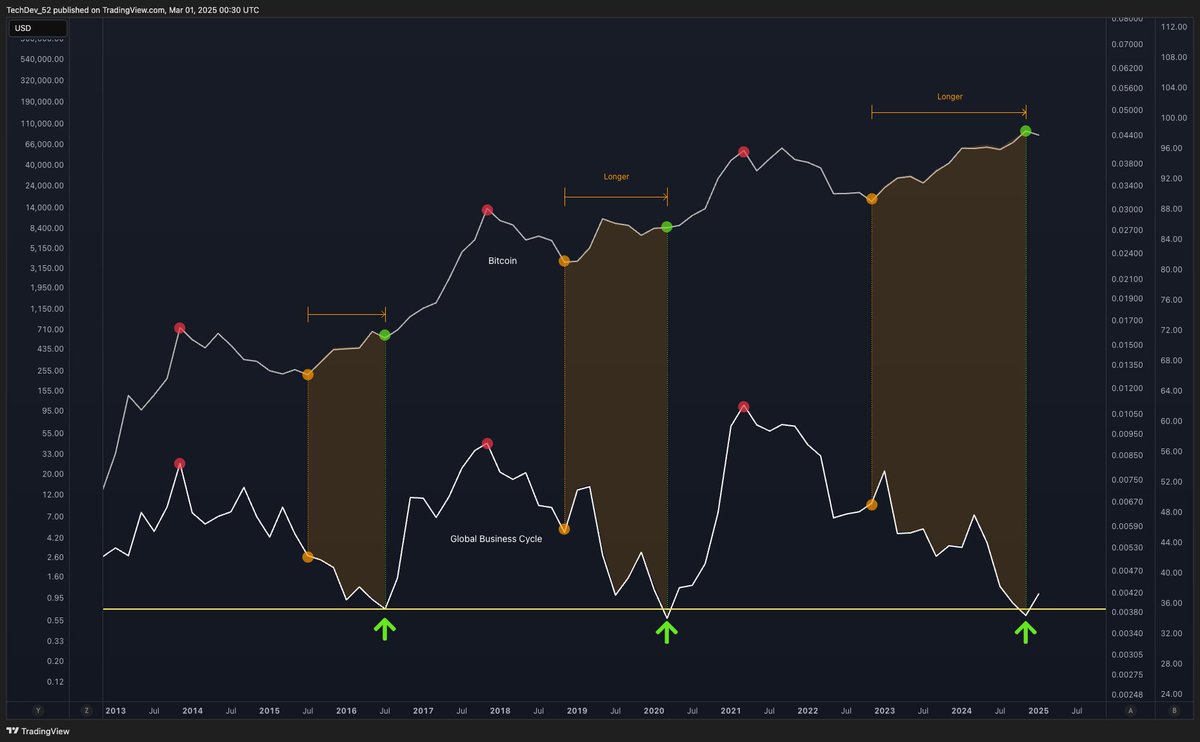Select the Global Business Cycle label
Image resolution: width=1200 pixels, height=742 pixels.
(x=496, y=538)
